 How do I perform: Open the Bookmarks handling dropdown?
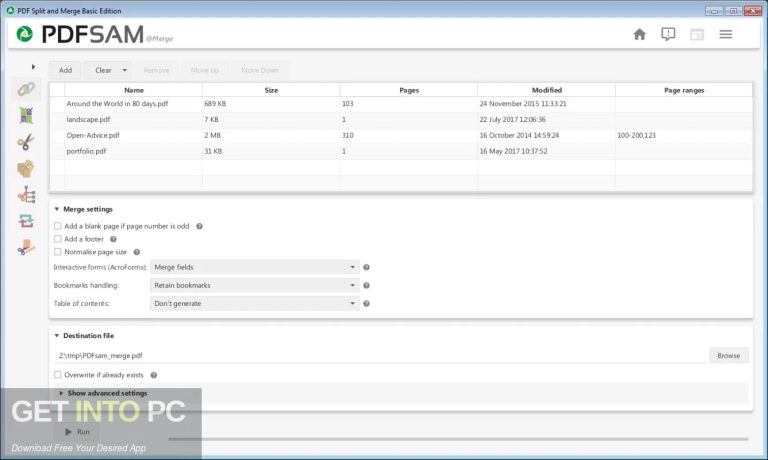pyautogui.click(x=255, y=285)
